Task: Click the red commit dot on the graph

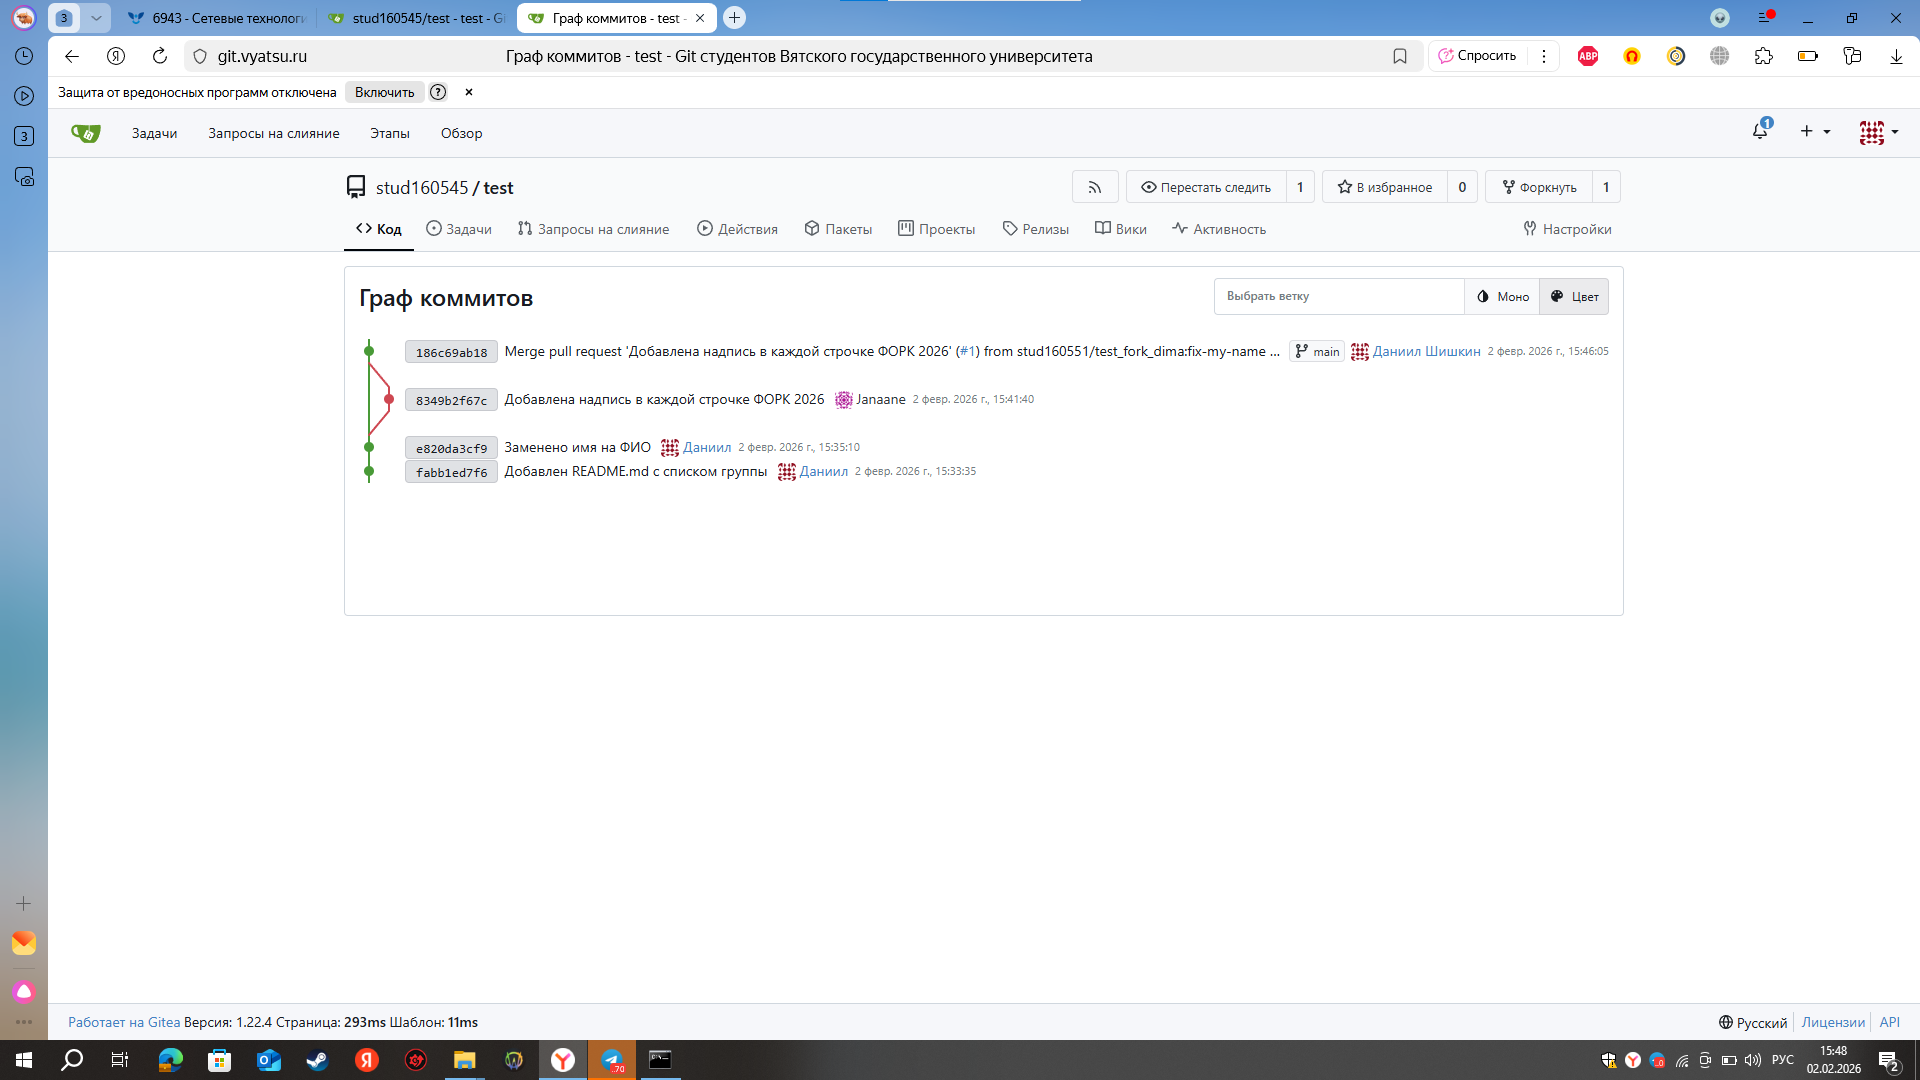Action: [389, 399]
